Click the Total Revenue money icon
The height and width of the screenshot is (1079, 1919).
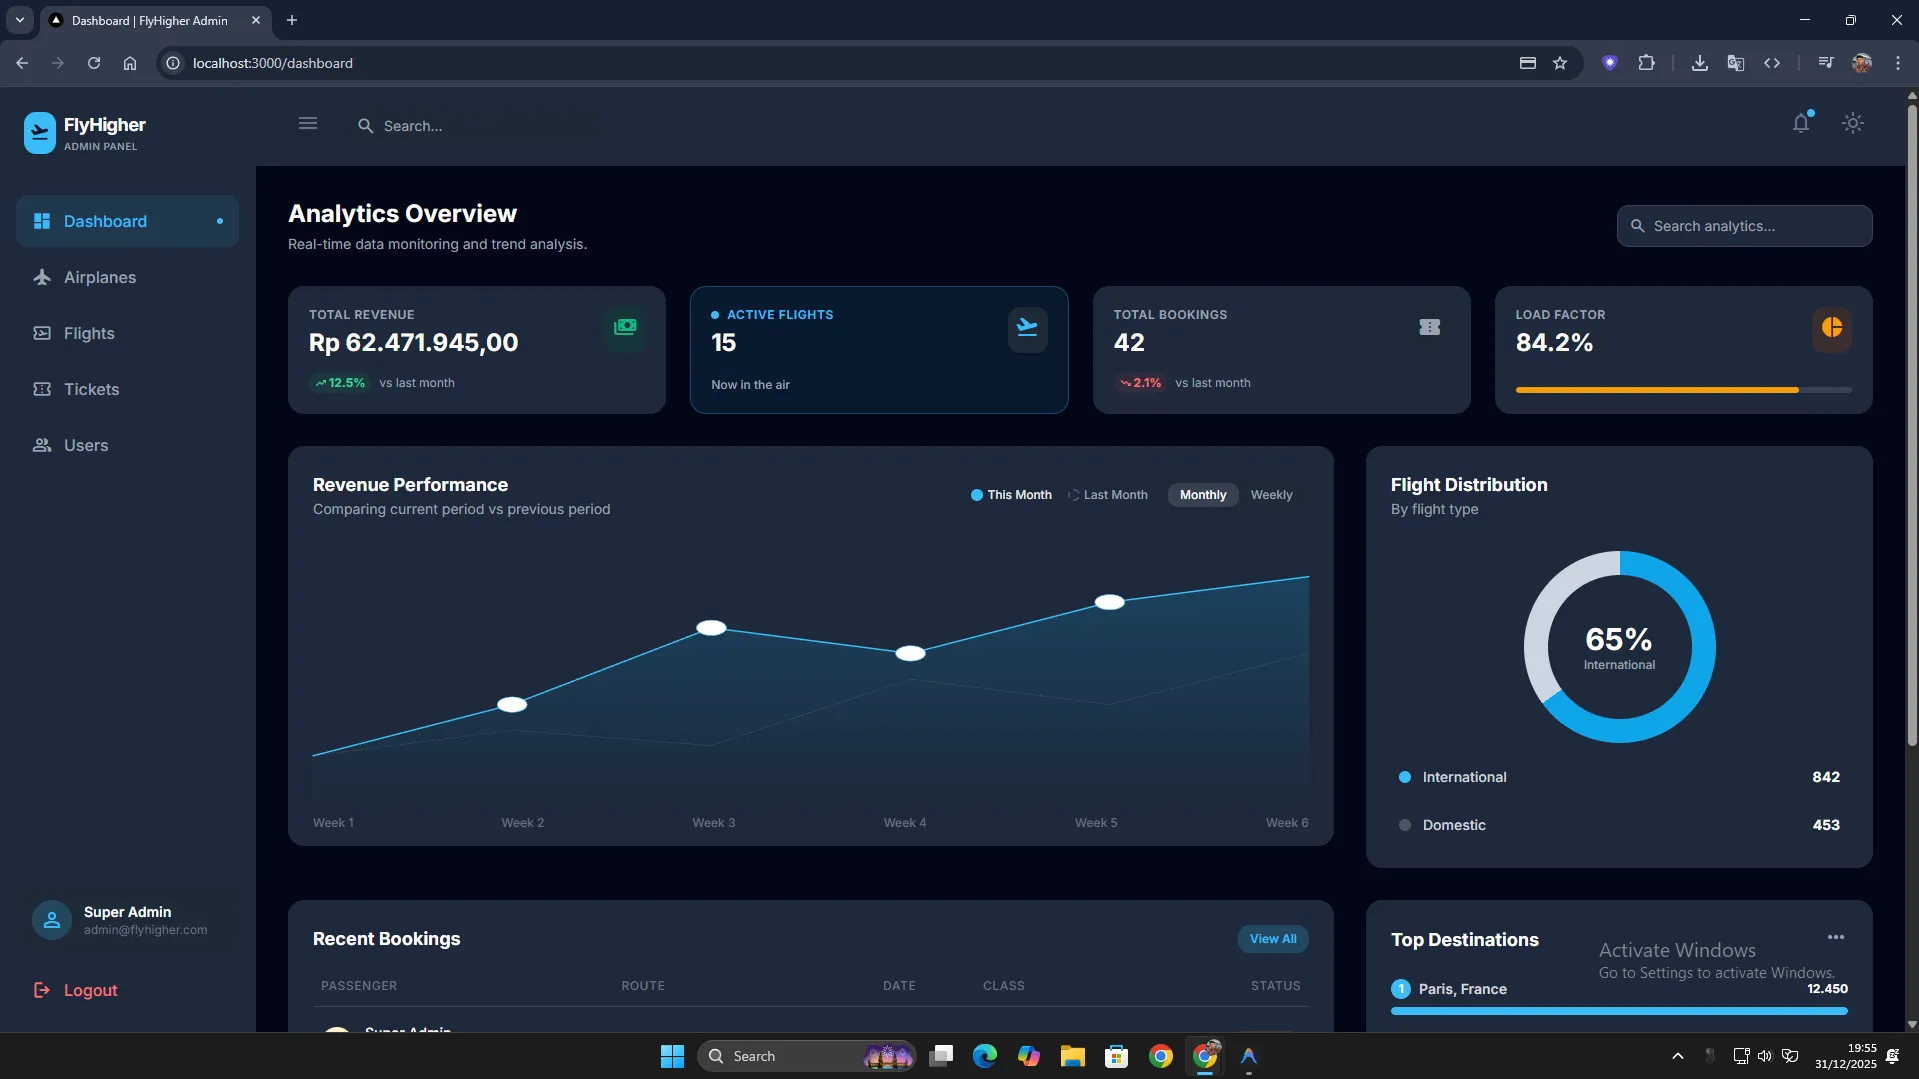click(x=625, y=328)
